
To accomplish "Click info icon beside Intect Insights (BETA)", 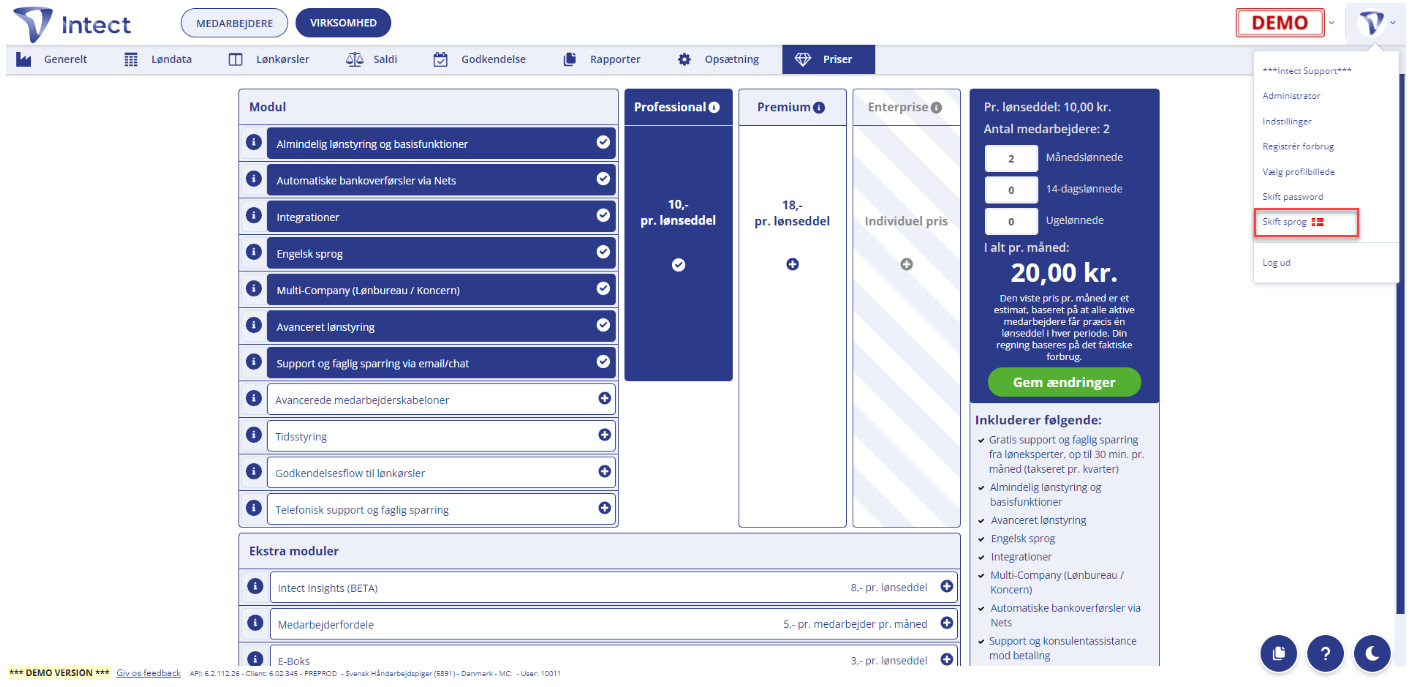I will click(x=254, y=586).
